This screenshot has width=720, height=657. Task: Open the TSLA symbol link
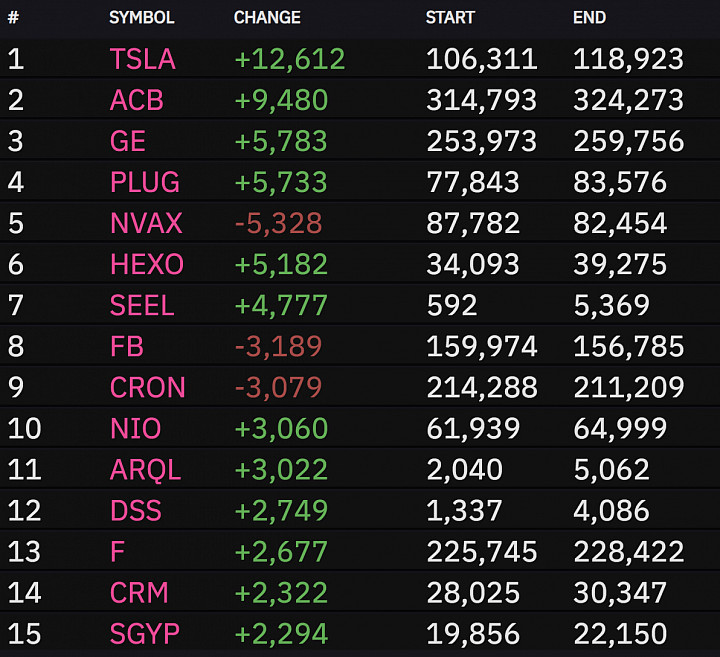coord(142,59)
